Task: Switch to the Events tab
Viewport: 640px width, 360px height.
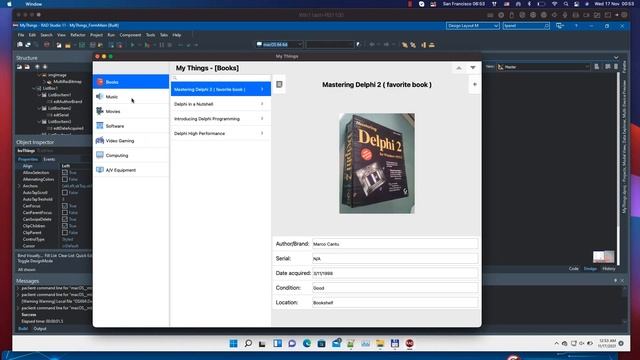Action: coord(49,159)
